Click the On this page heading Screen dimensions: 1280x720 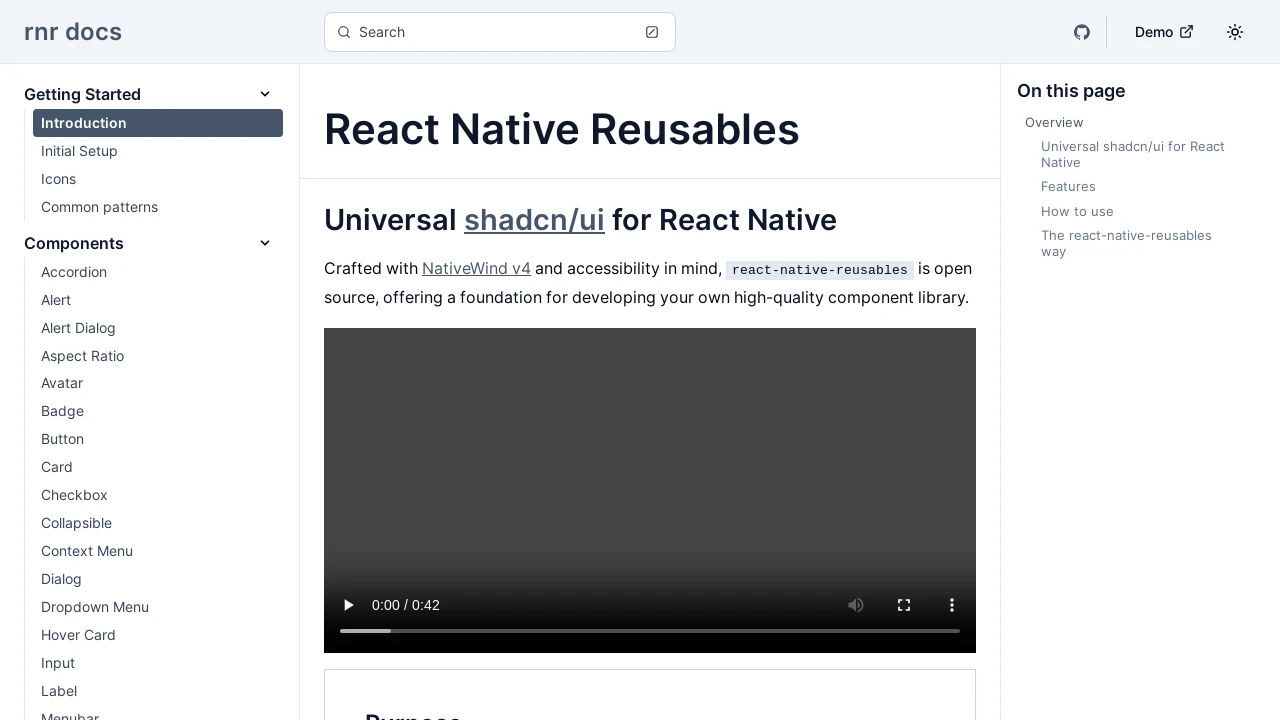point(1071,91)
